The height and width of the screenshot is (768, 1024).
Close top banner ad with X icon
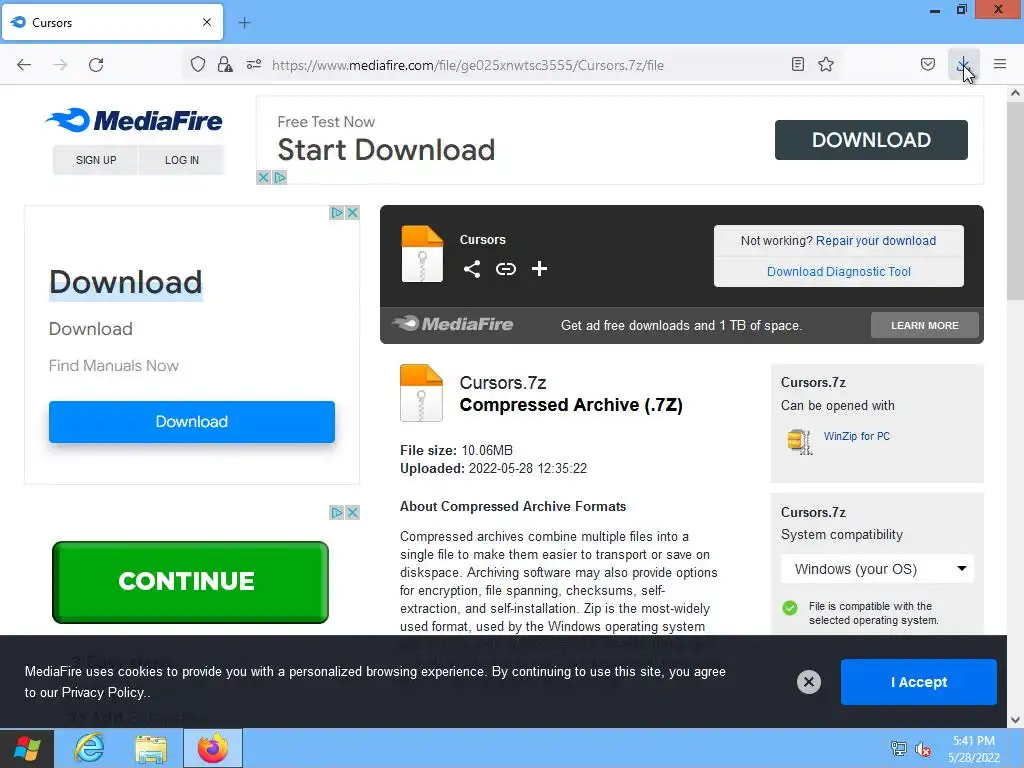coord(263,178)
